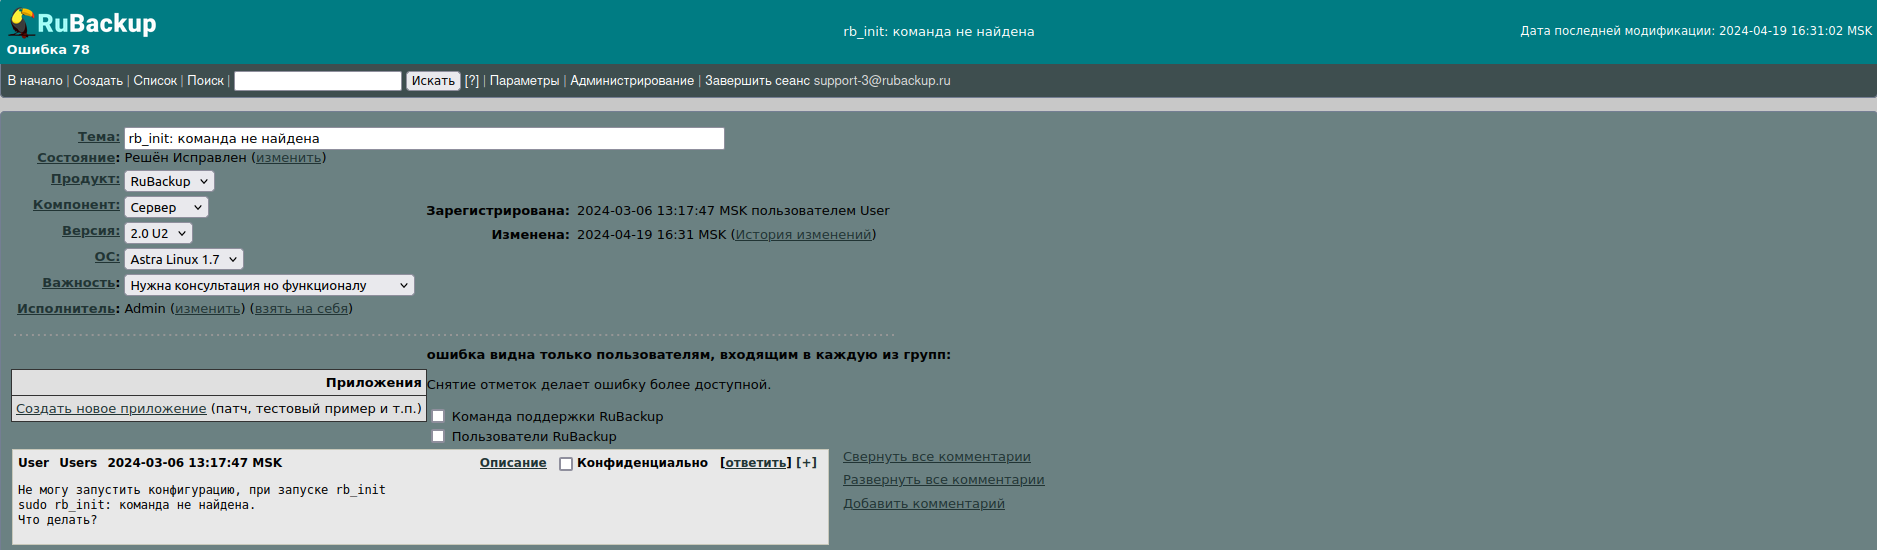
Task: Click 'Свернуть все комментарии' link
Action: (x=937, y=457)
